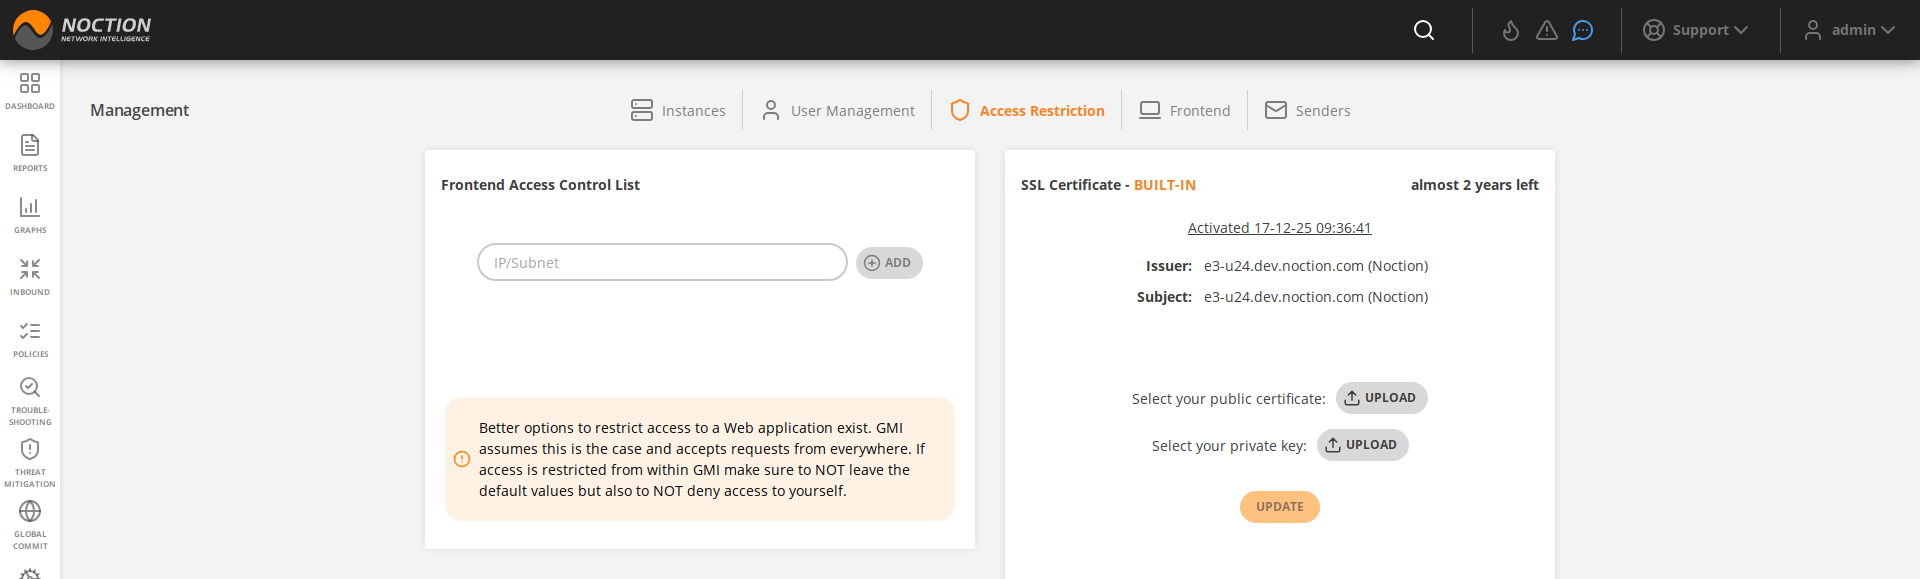Switch to the User Management tab
This screenshot has width=1920, height=579.
click(838, 110)
